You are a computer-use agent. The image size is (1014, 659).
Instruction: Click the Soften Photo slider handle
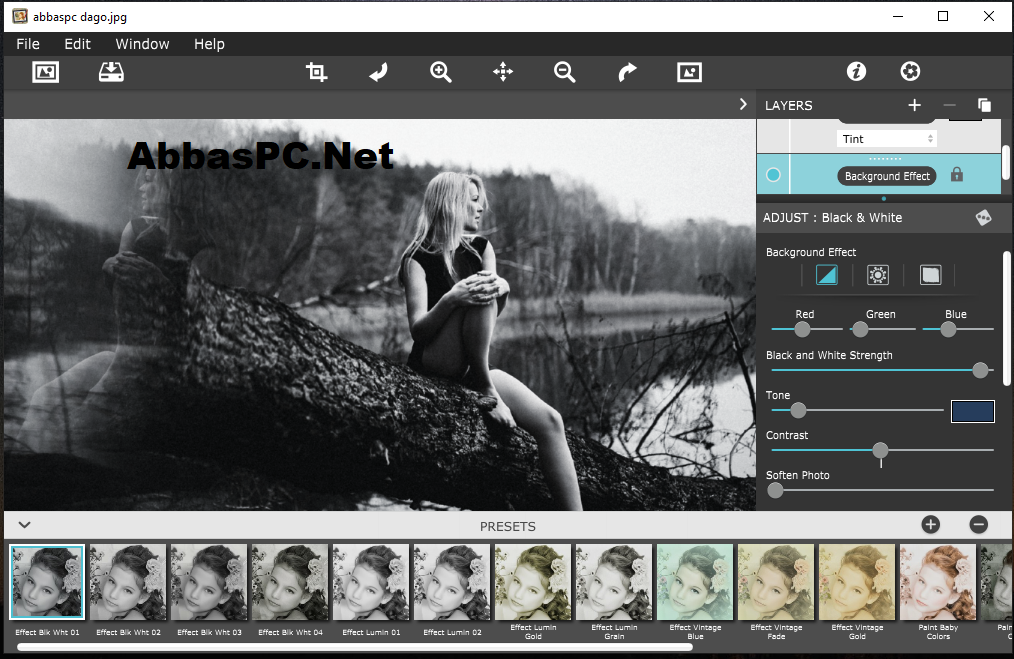pos(775,490)
